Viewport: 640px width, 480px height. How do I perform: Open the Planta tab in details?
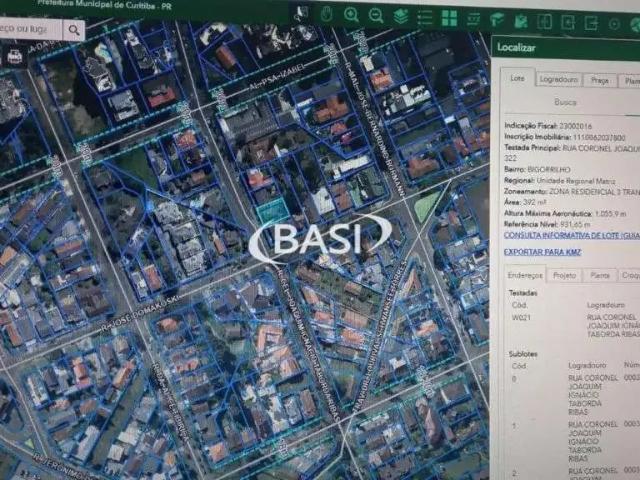point(600,276)
